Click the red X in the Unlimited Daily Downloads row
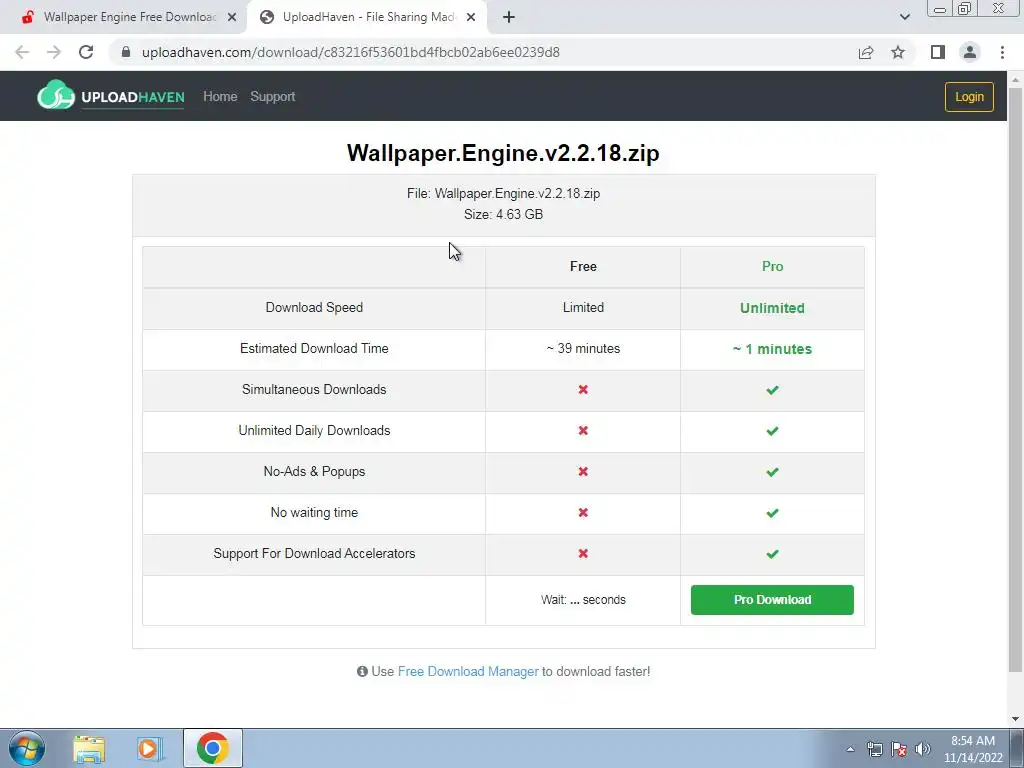The height and width of the screenshot is (768, 1024). (583, 430)
